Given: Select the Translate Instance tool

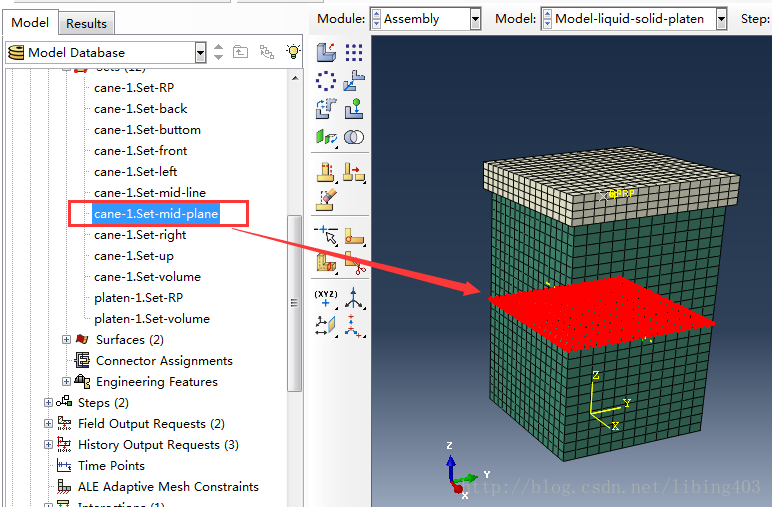Looking at the screenshot, I should point(354,81).
